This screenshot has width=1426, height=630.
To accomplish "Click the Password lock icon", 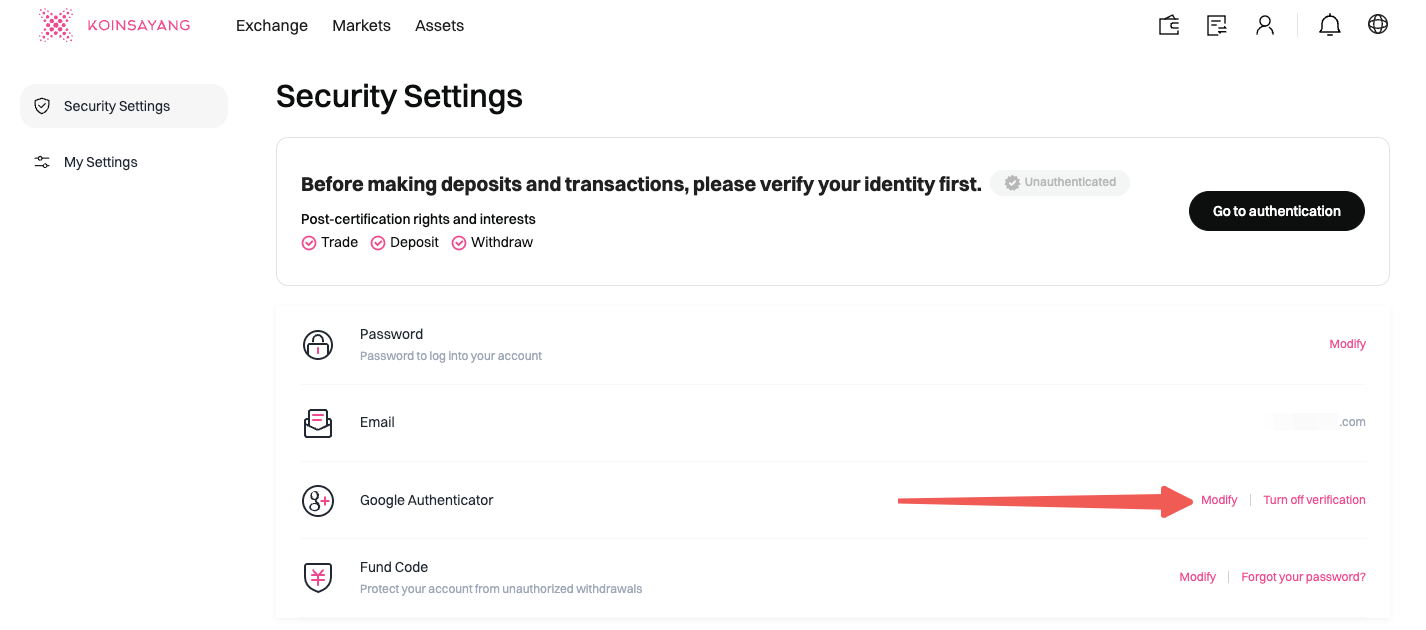I will coord(318,345).
